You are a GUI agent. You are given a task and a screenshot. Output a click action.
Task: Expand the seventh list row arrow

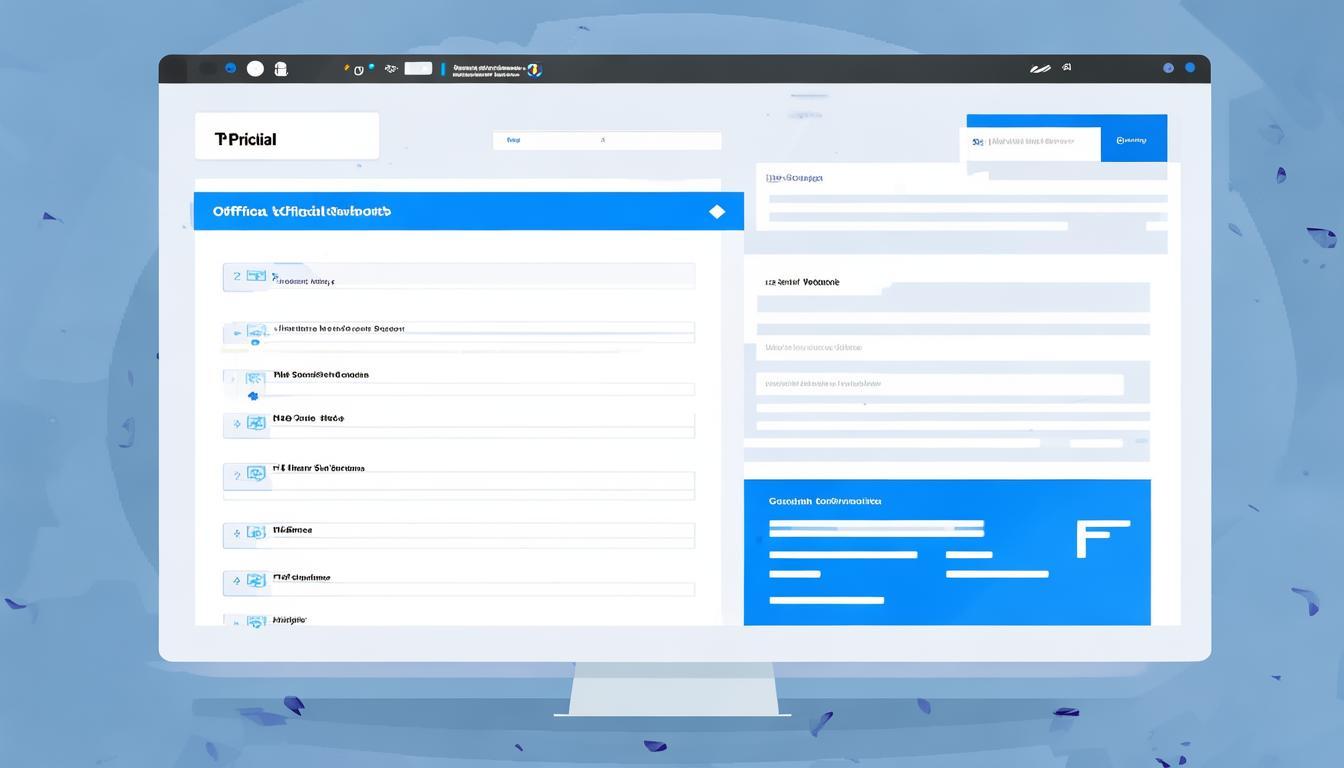(237, 580)
